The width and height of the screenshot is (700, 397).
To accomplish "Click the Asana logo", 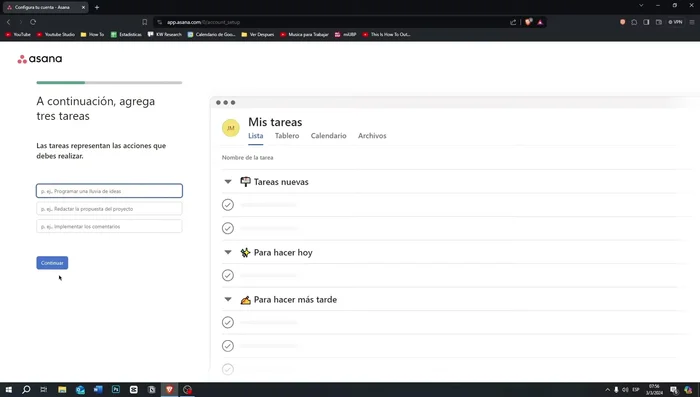I will pyautogui.click(x=40, y=59).
